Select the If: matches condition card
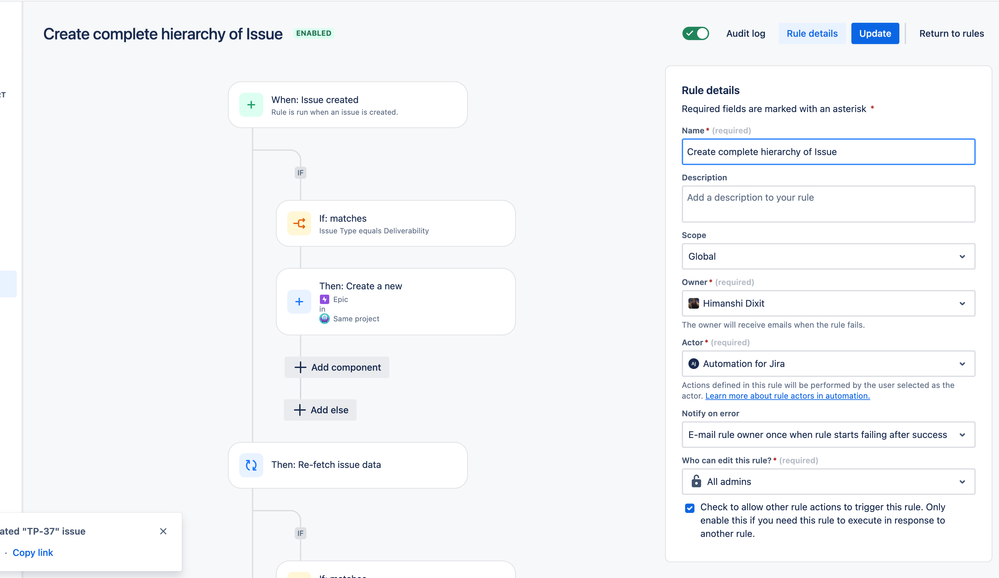999x578 pixels. coord(396,224)
